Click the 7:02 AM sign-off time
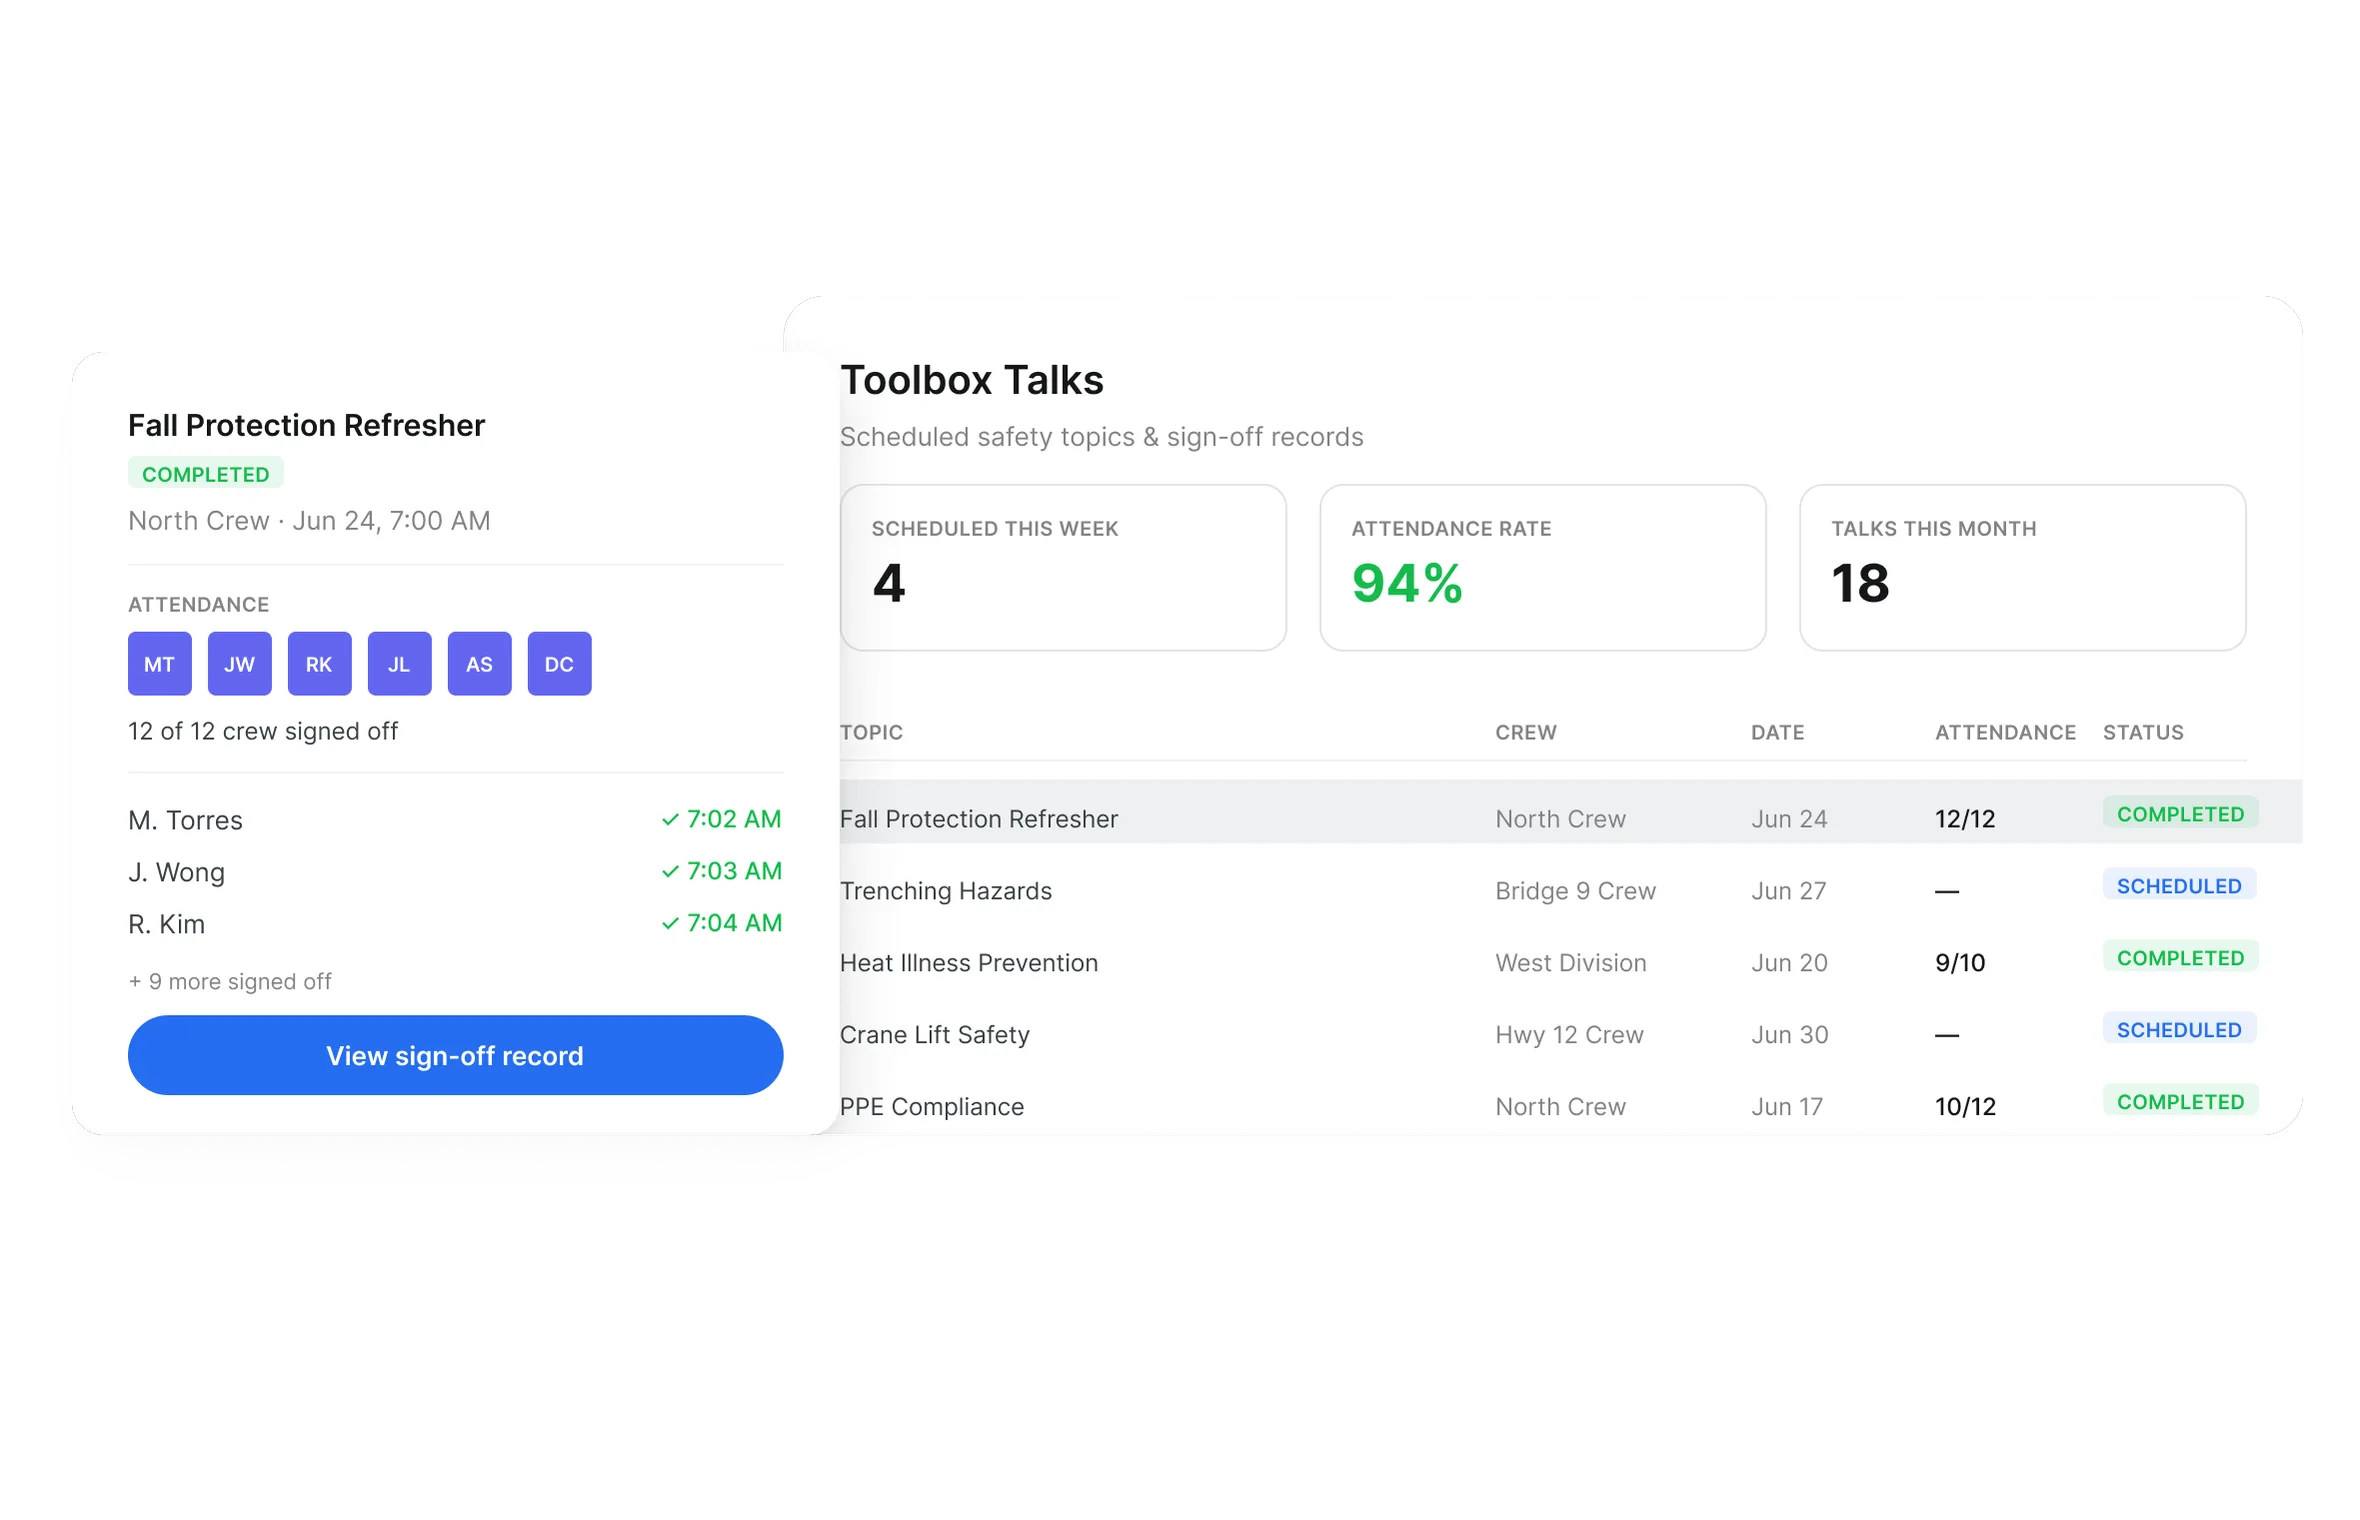Screen dimensions: 2360x1520 [721, 819]
